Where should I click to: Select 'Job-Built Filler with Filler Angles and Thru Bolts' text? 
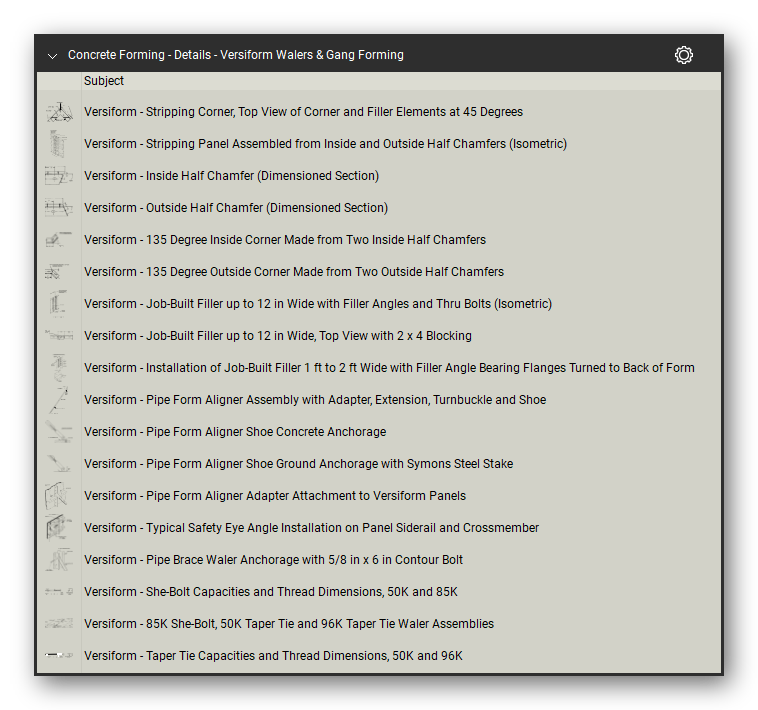[x=318, y=304]
